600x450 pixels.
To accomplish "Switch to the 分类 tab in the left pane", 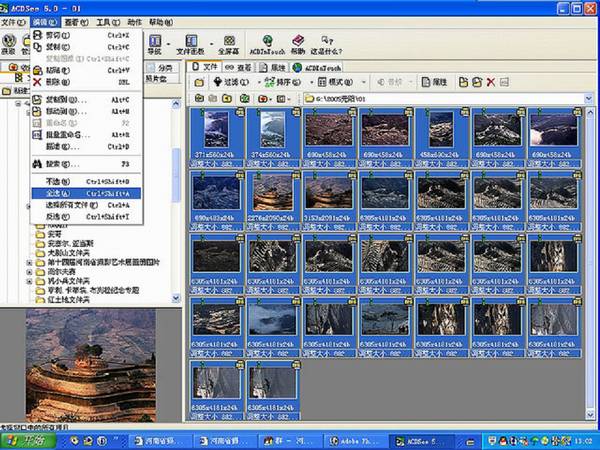I will click(x=160, y=68).
